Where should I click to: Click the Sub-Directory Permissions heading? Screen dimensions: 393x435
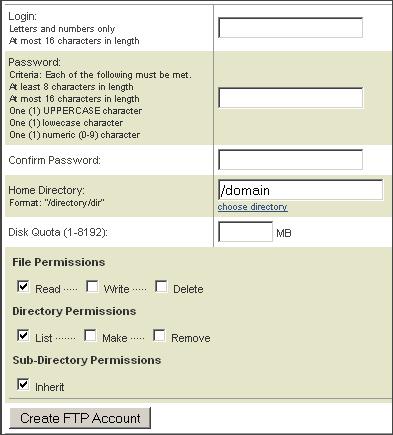click(x=87, y=360)
